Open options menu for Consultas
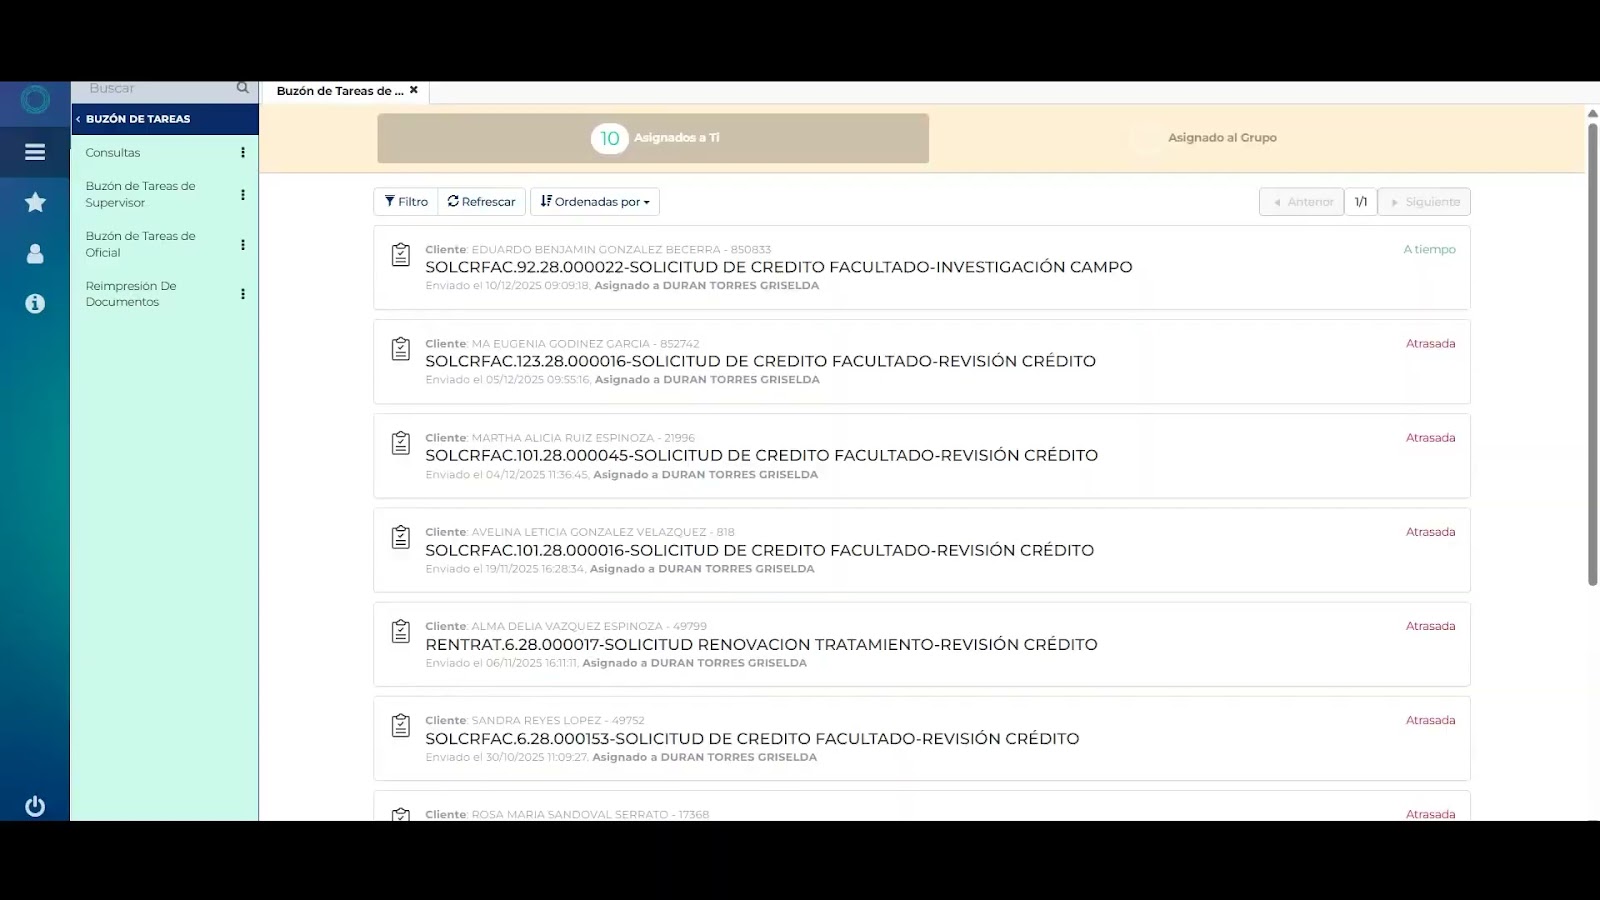The image size is (1600, 900). tap(242, 152)
